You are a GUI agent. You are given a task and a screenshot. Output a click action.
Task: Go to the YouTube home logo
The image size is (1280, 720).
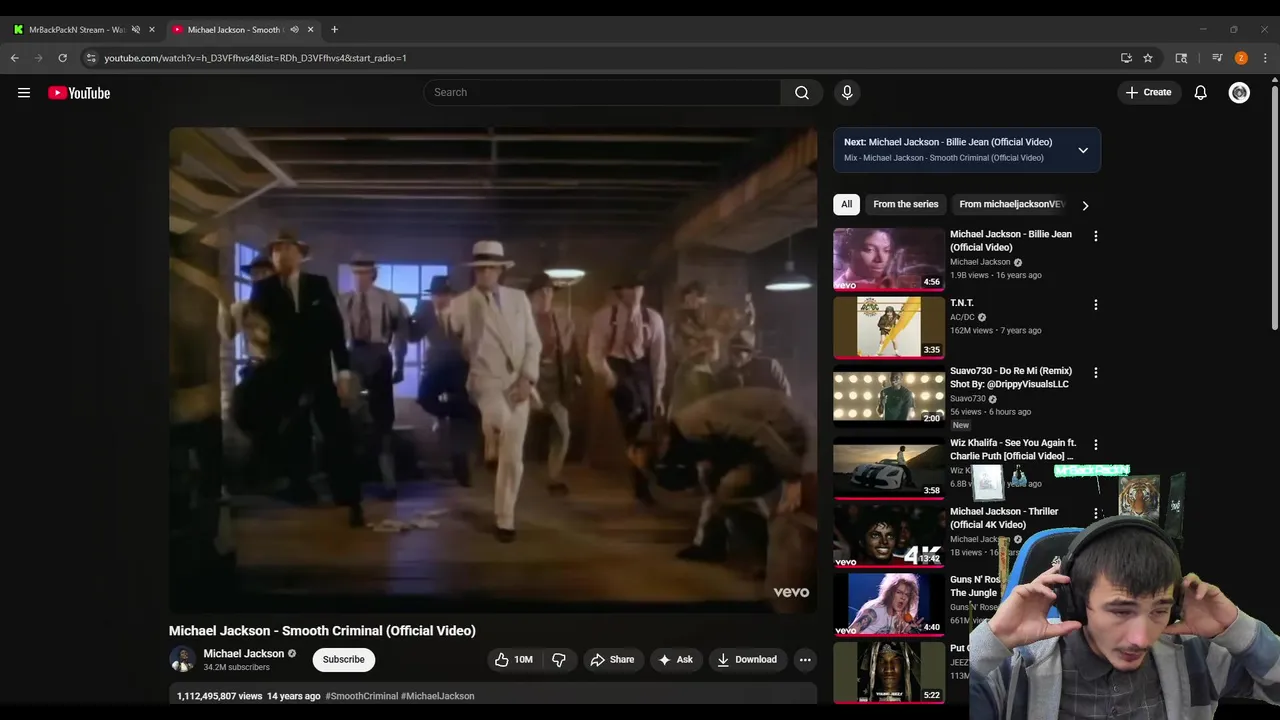79,93
